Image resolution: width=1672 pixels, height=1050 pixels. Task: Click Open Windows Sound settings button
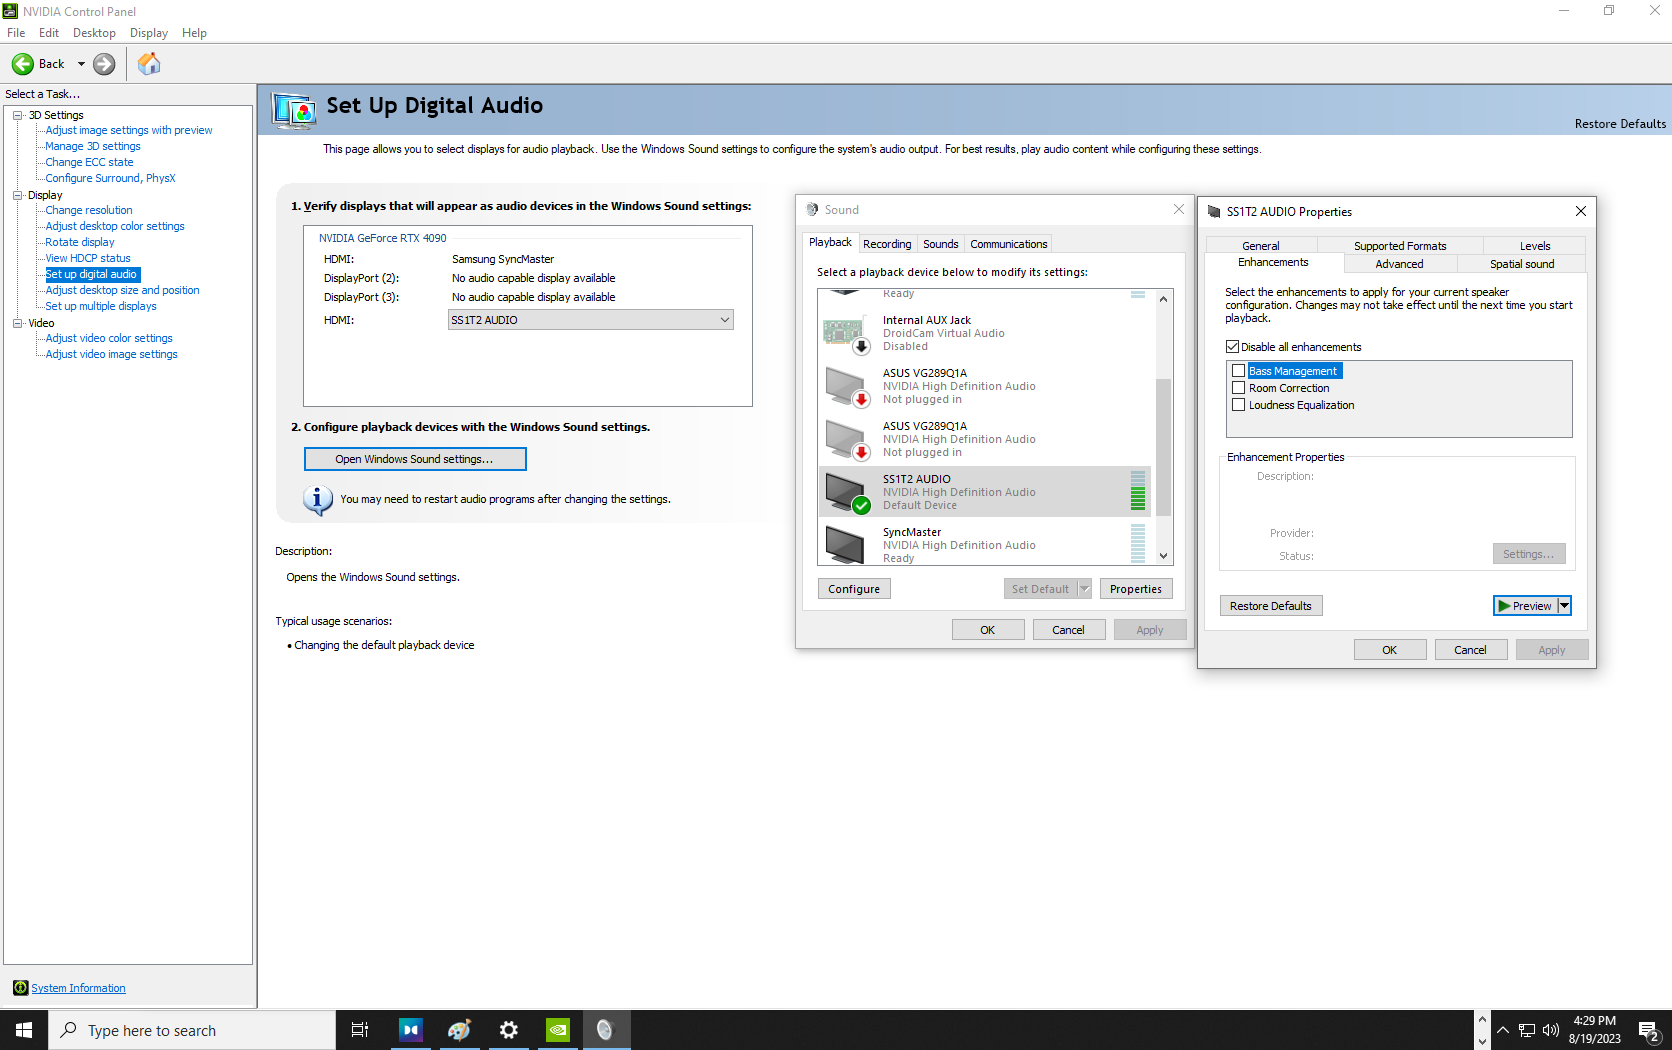coord(415,459)
